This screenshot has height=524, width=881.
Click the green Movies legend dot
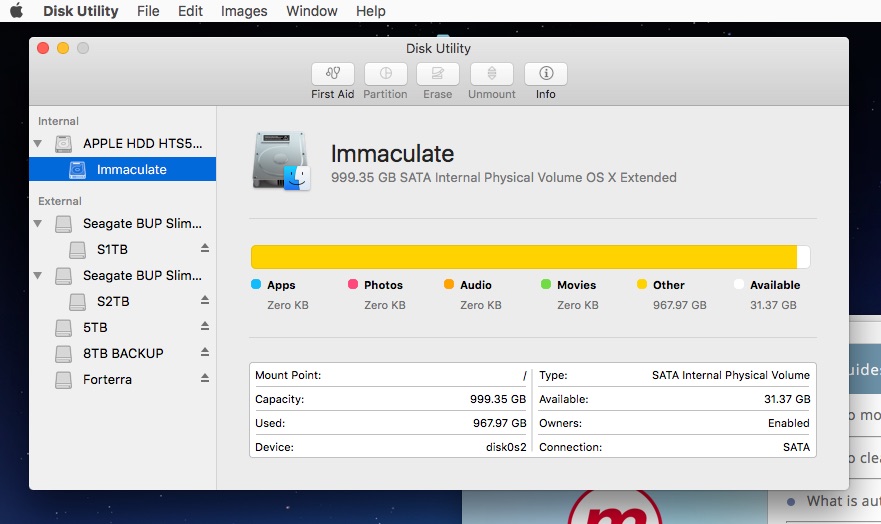click(x=546, y=284)
